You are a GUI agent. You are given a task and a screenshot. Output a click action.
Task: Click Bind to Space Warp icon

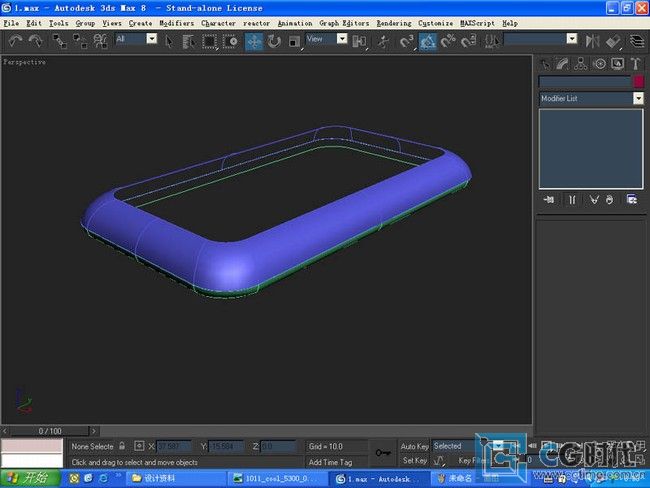100,41
